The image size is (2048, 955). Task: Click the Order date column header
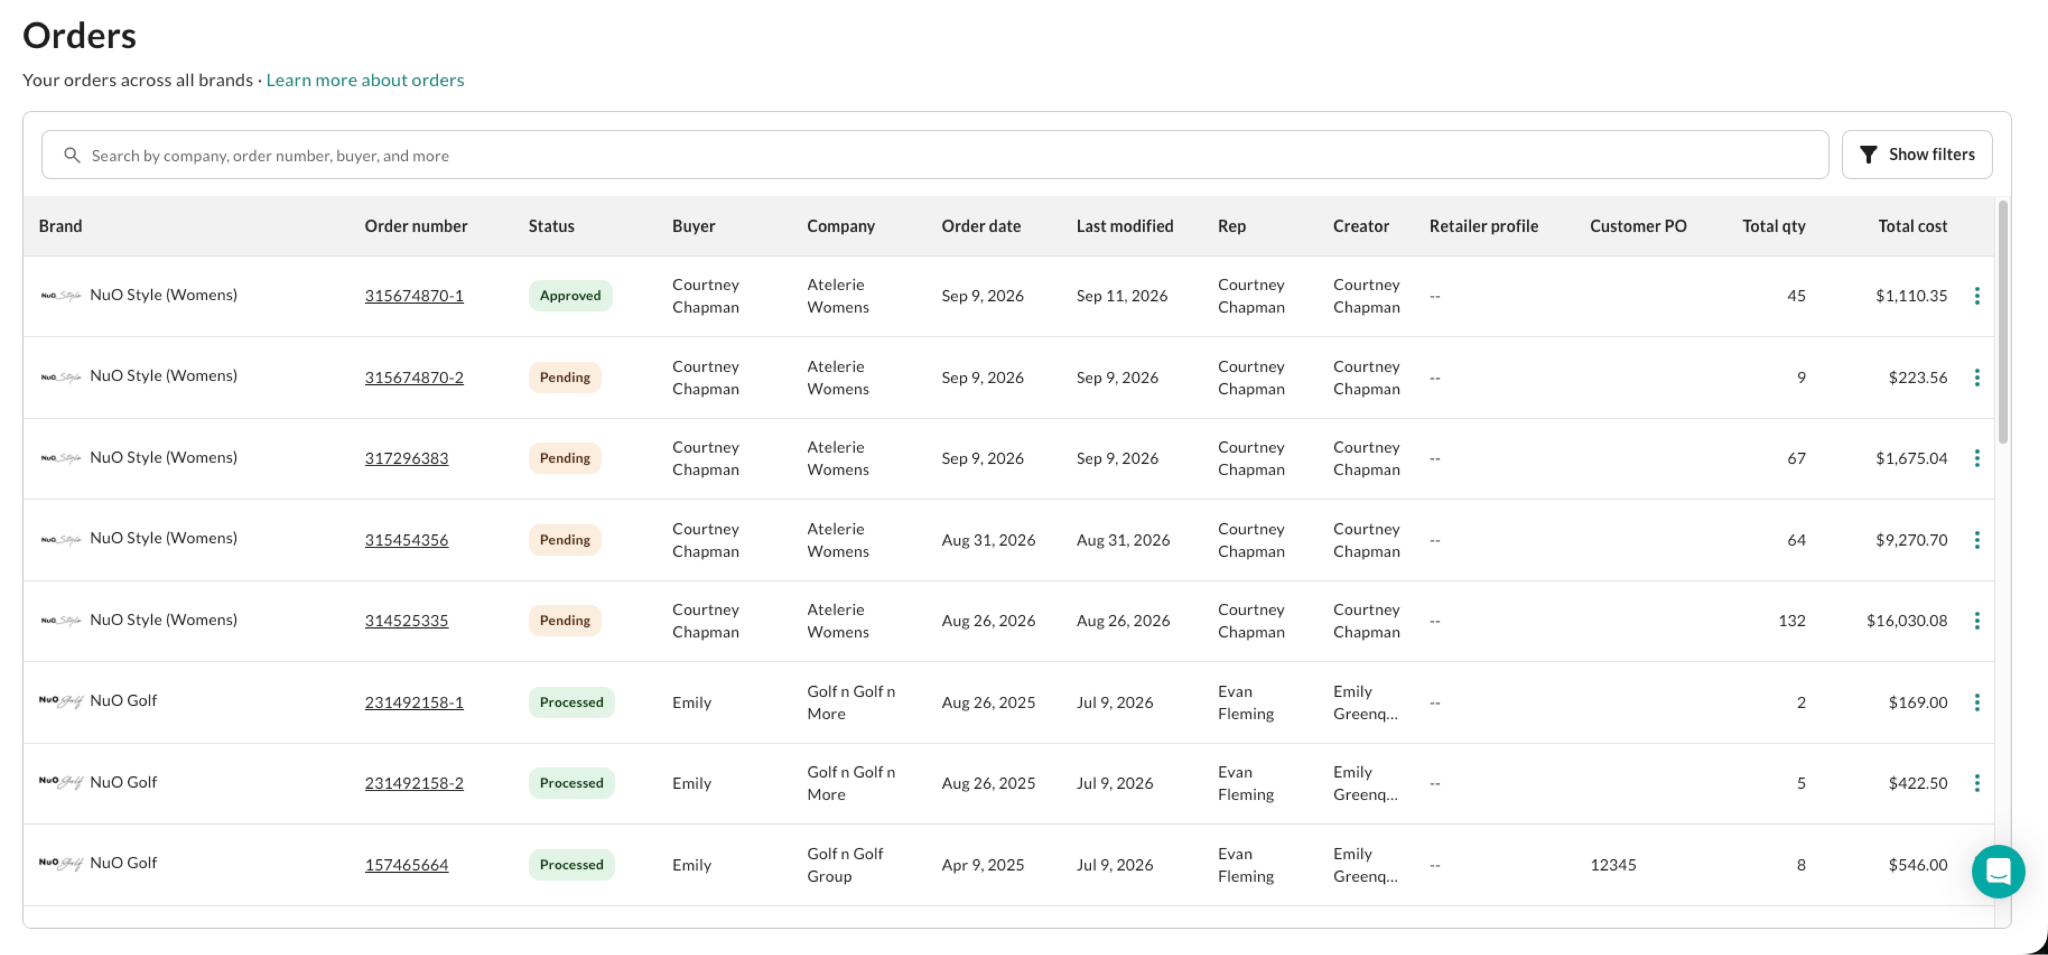tap(981, 226)
